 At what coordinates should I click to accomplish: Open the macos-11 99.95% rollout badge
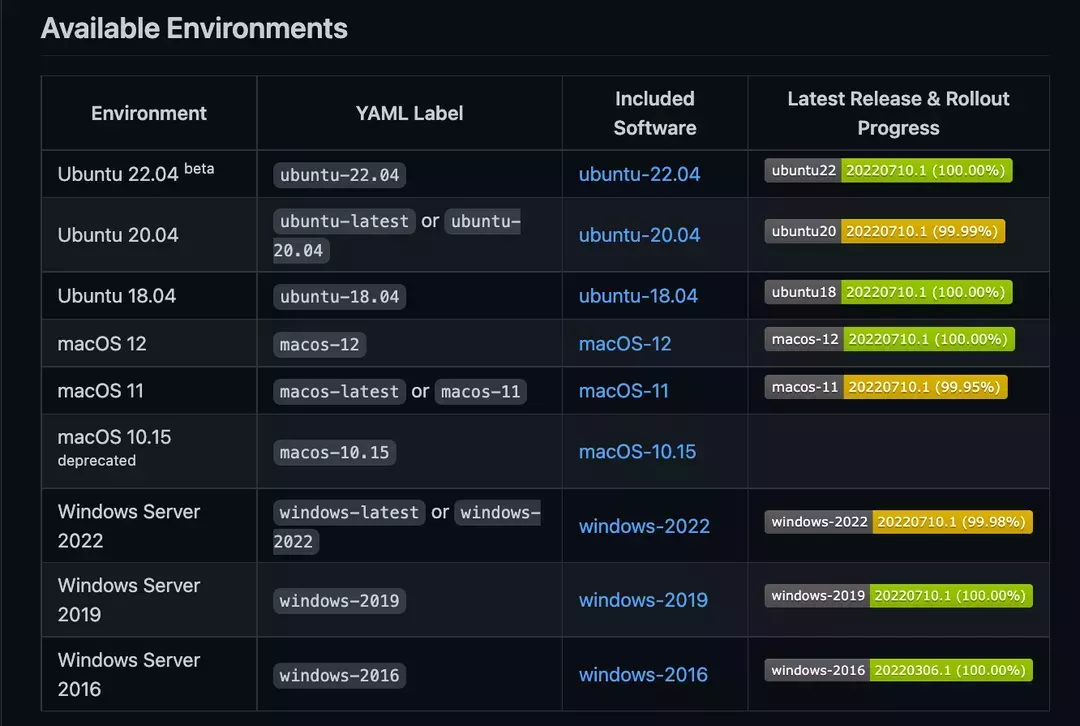[886, 387]
